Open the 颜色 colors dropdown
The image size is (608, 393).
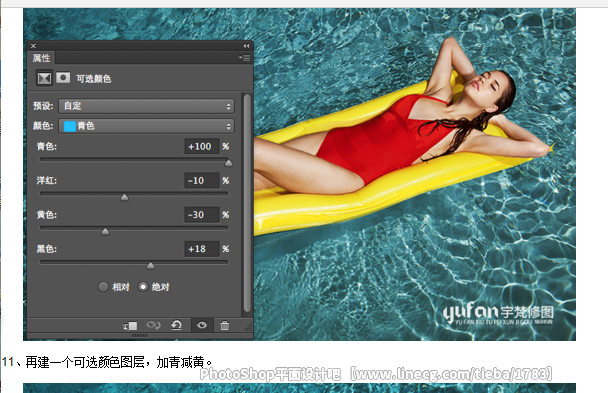[147, 126]
